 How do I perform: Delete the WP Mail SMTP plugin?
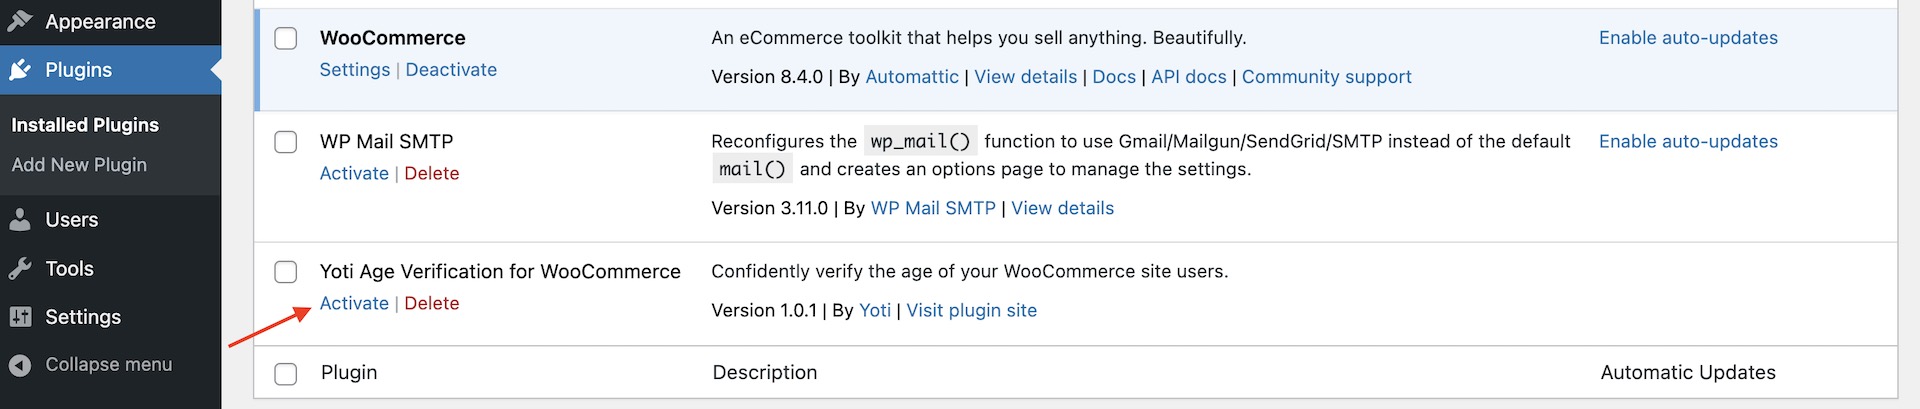coord(432,174)
